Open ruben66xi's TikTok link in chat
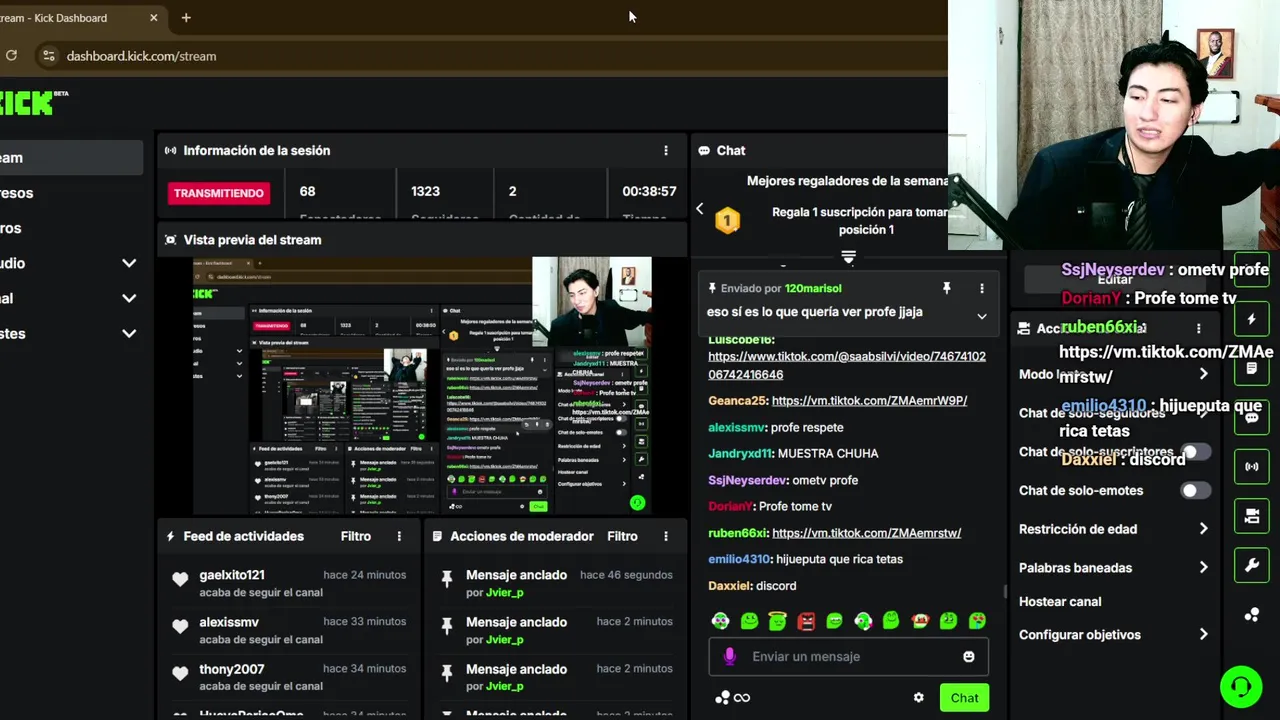Screen dimensions: 1280x720 point(866,533)
